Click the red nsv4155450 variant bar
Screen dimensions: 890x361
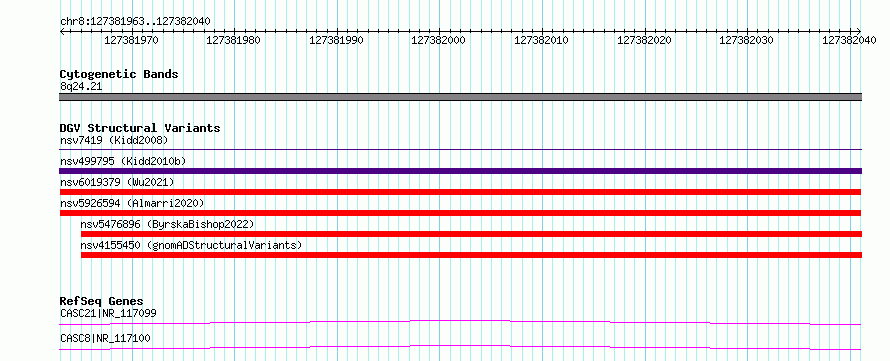click(472, 255)
